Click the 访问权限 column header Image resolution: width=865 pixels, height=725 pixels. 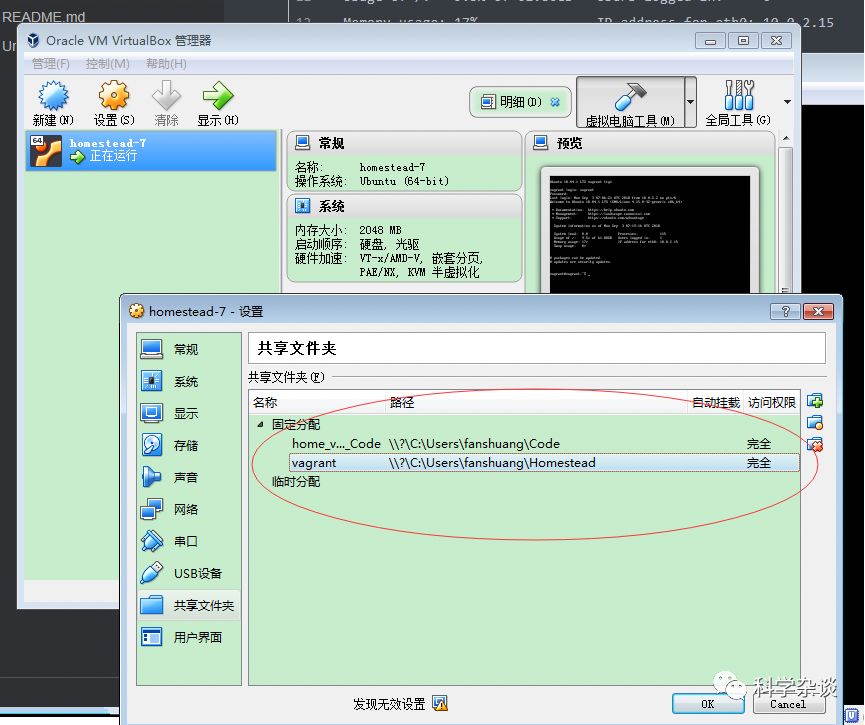click(x=772, y=403)
